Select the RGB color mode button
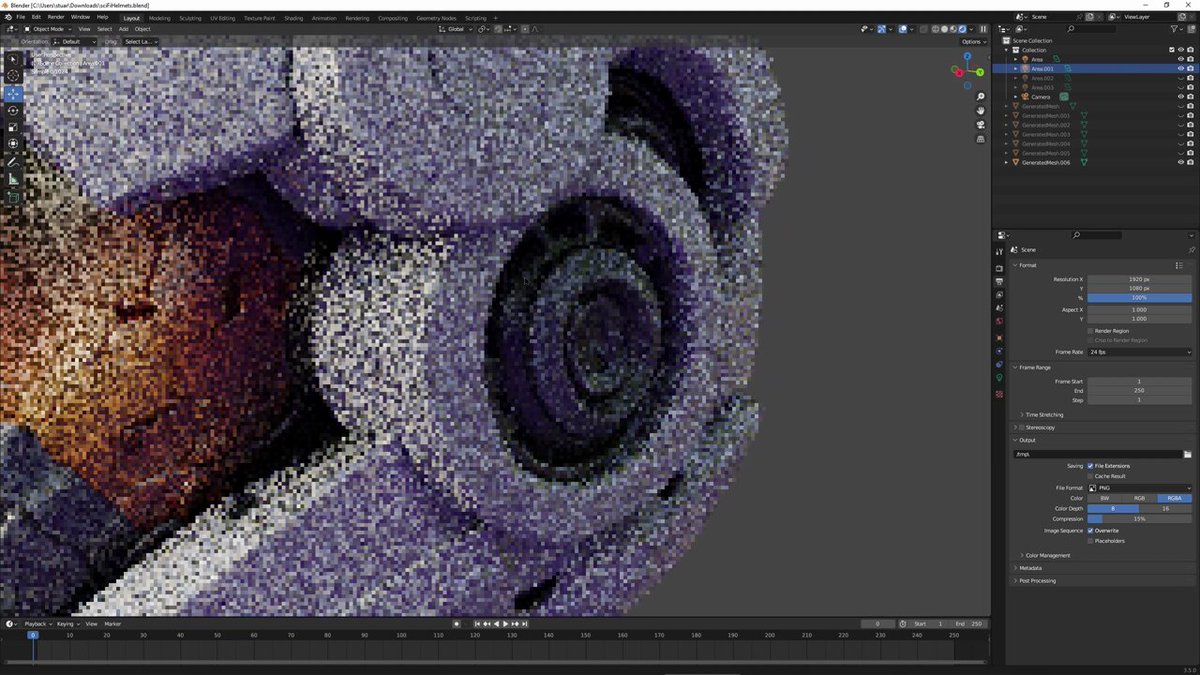Viewport: 1200px width, 675px height. pos(1139,498)
